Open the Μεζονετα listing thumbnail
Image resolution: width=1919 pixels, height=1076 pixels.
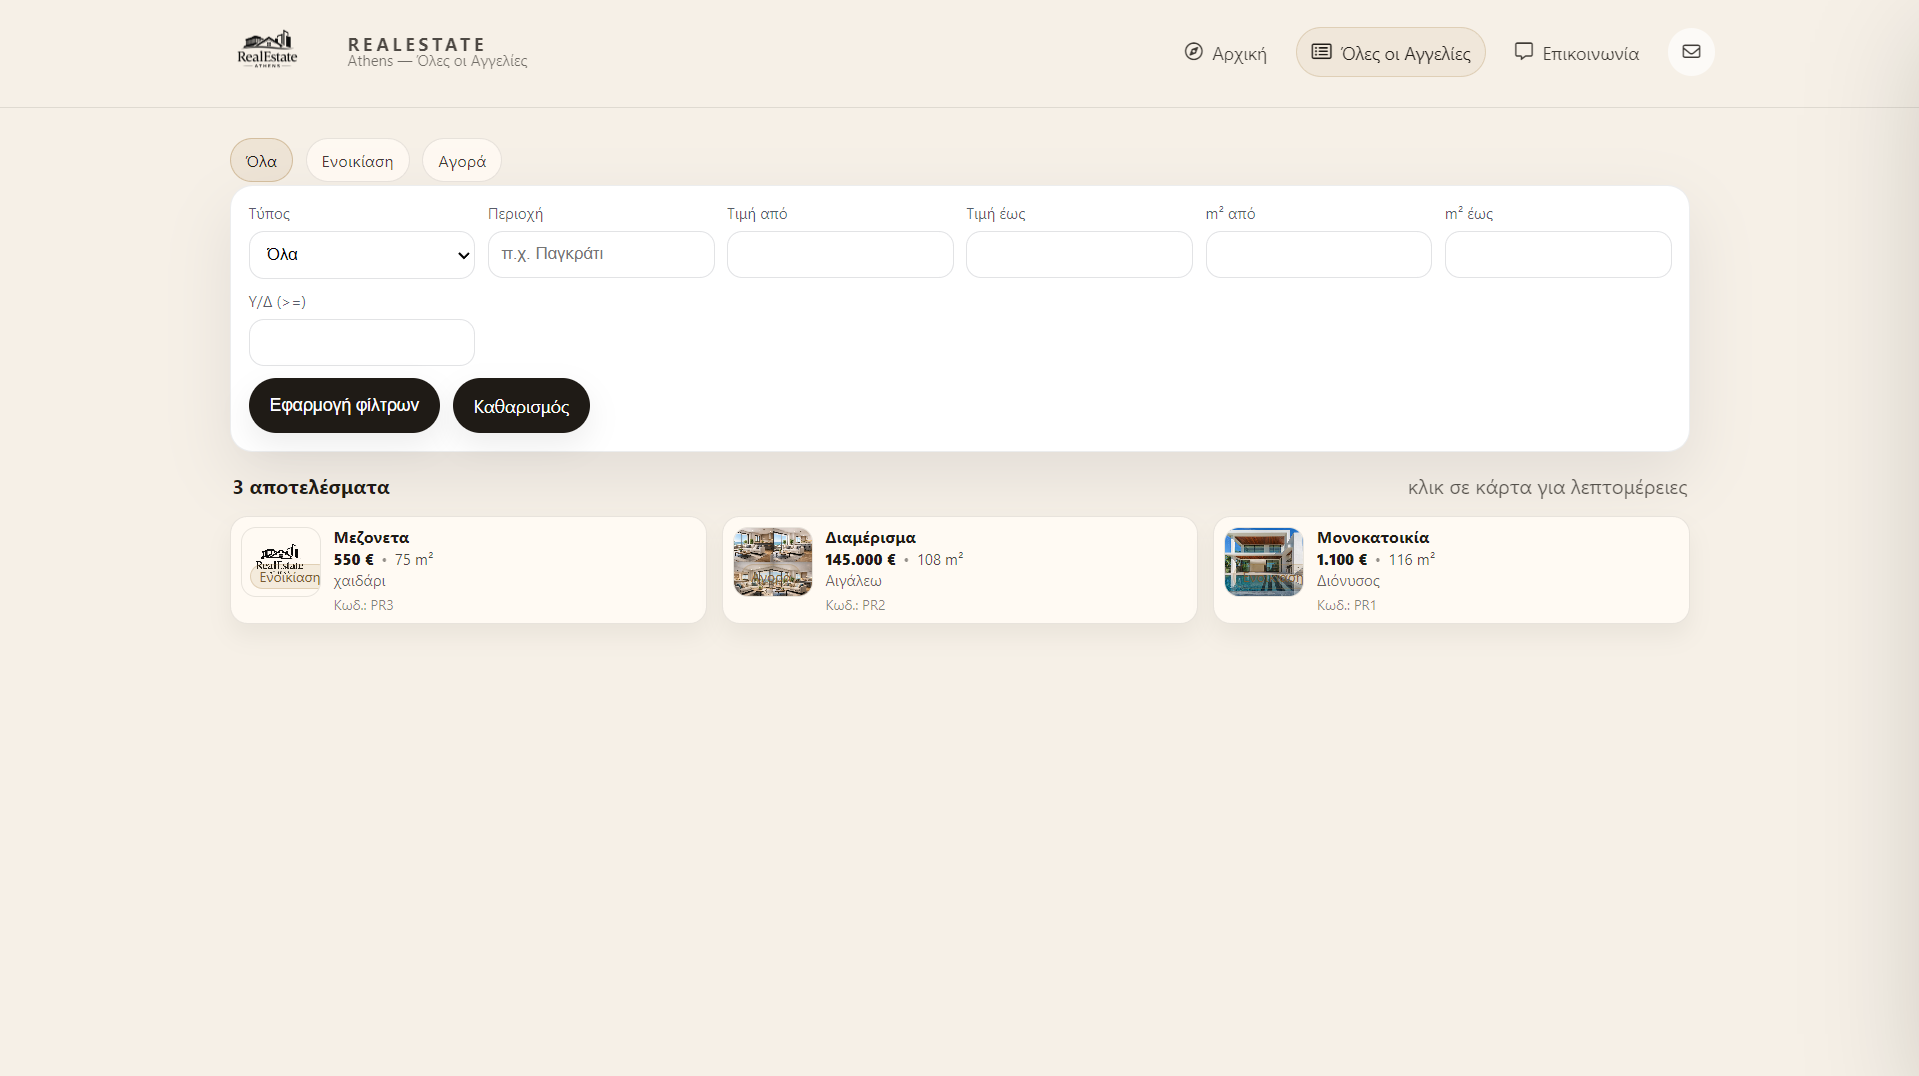[x=281, y=562]
